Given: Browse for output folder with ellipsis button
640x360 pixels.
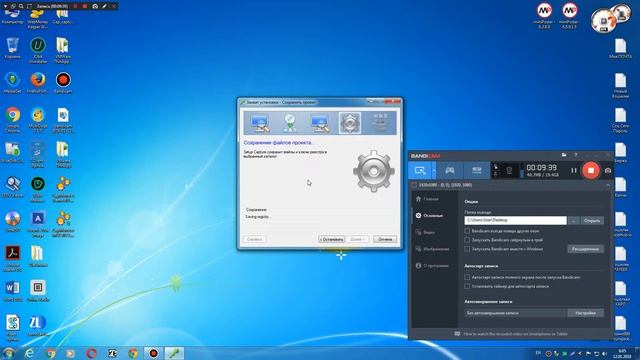Looking at the screenshot, I should (x=573, y=220).
